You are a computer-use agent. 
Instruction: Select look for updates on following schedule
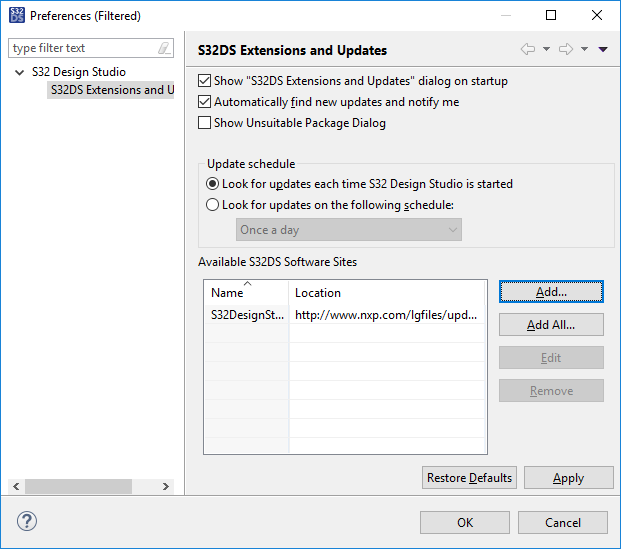pos(212,205)
